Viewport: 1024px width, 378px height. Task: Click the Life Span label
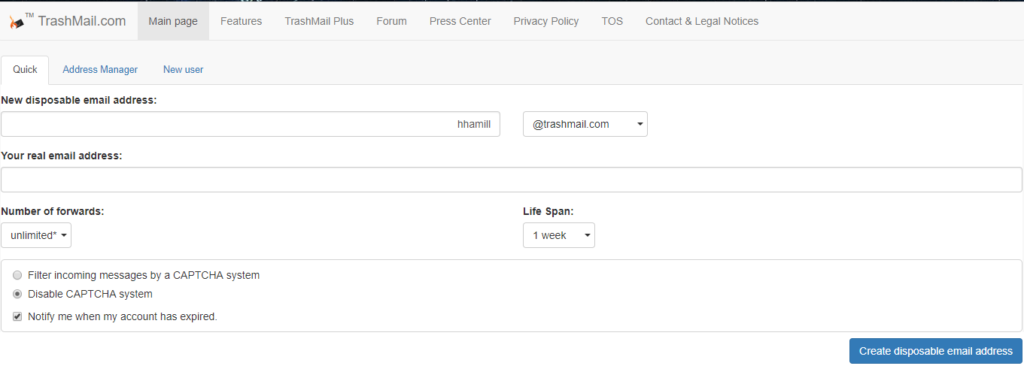point(548,211)
